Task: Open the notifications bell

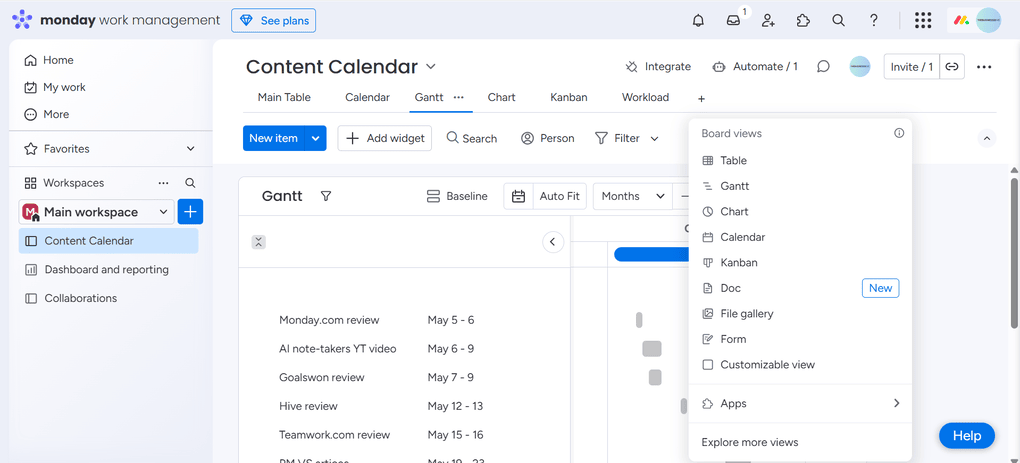Action: [698, 20]
